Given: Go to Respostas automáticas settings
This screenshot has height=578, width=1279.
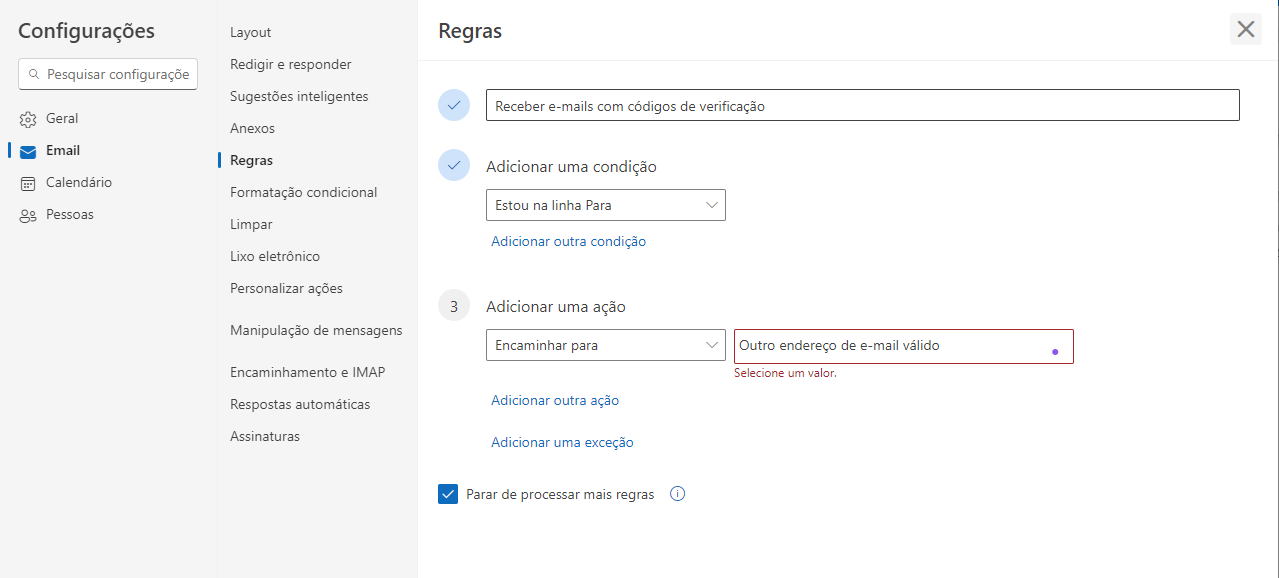Looking at the screenshot, I should 300,404.
